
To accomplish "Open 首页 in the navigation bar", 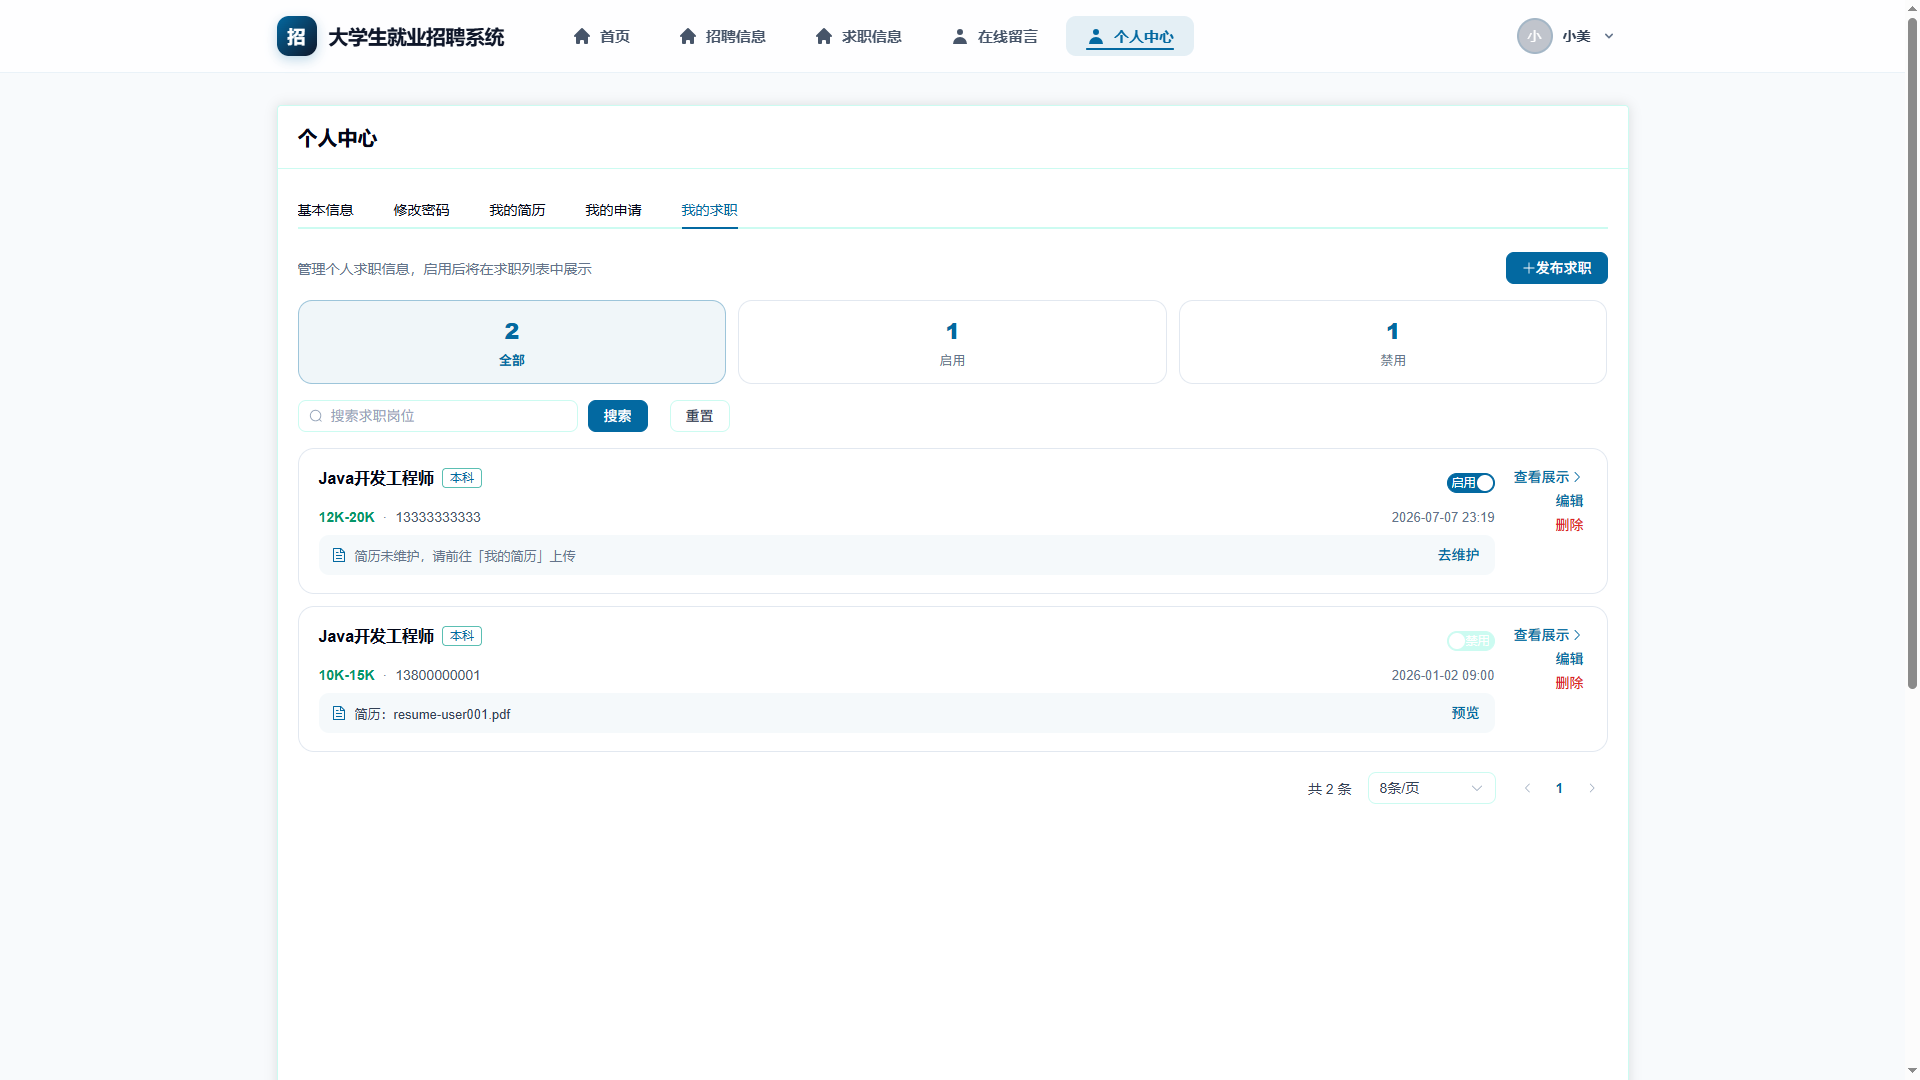I will click(602, 36).
